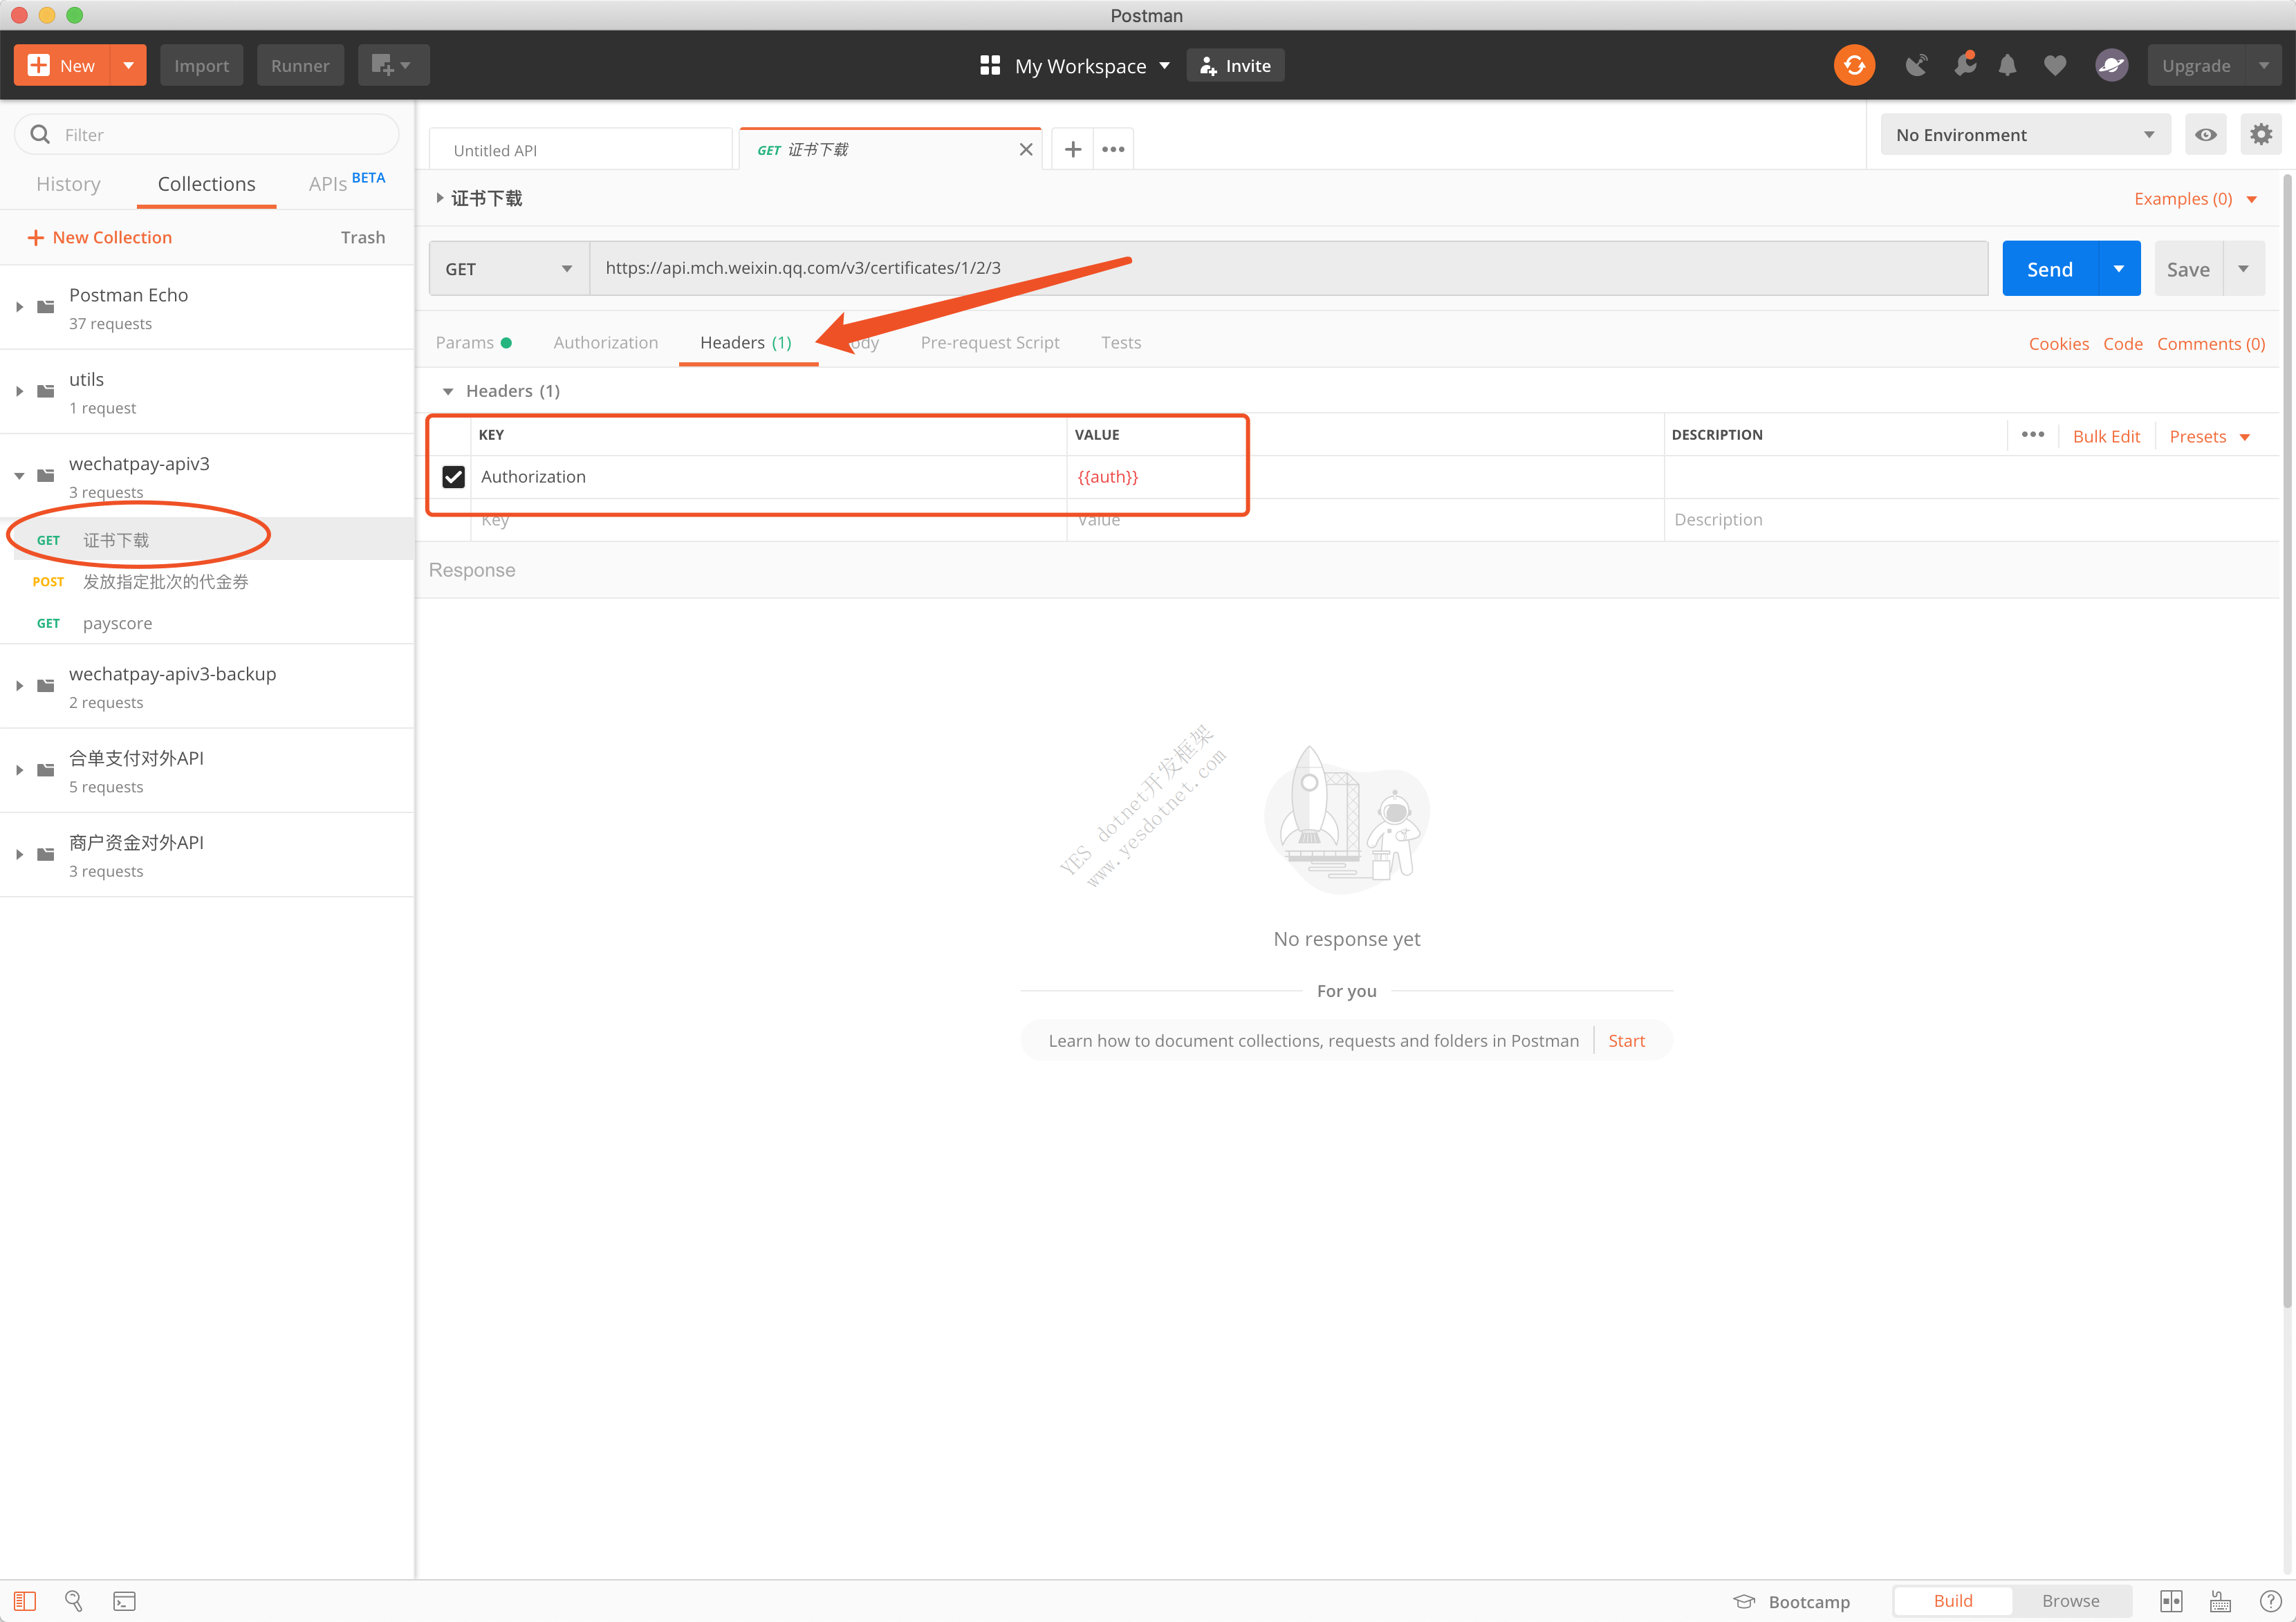Image resolution: width=2296 pixels, height=1622 pixels.
Task: Expand the wechatpay-apiv3-backup collection
Action: (19, 686)
